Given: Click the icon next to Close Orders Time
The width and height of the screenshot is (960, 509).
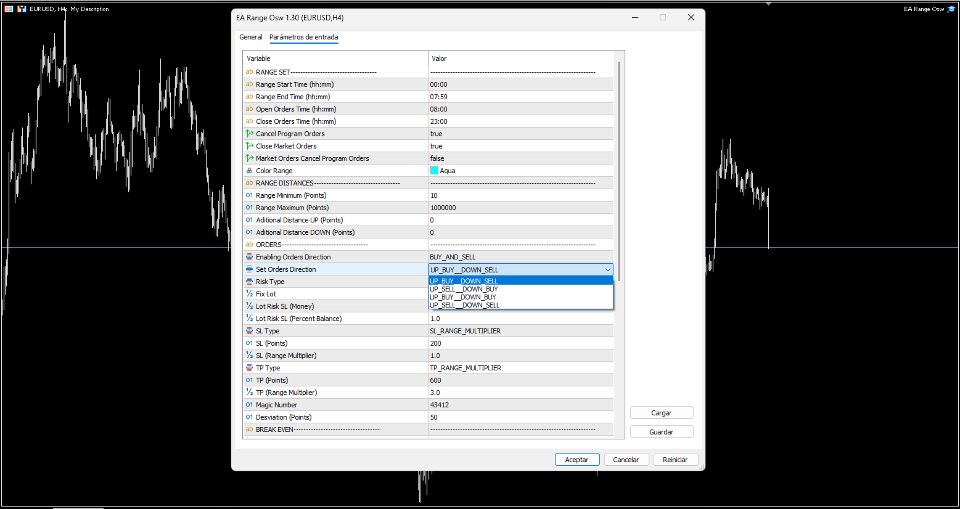Looking at the screenshot, I should (x=249, y=121).
